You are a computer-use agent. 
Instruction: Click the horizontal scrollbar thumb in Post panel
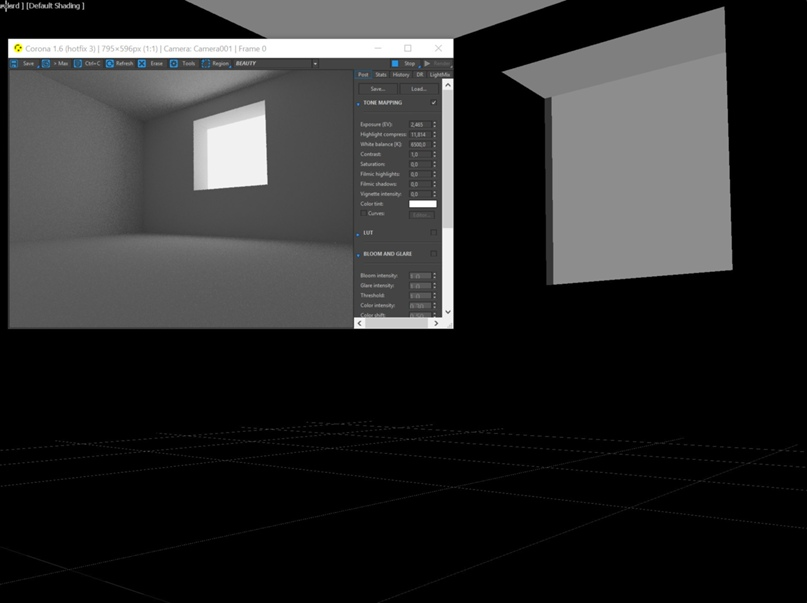(396, 323)
